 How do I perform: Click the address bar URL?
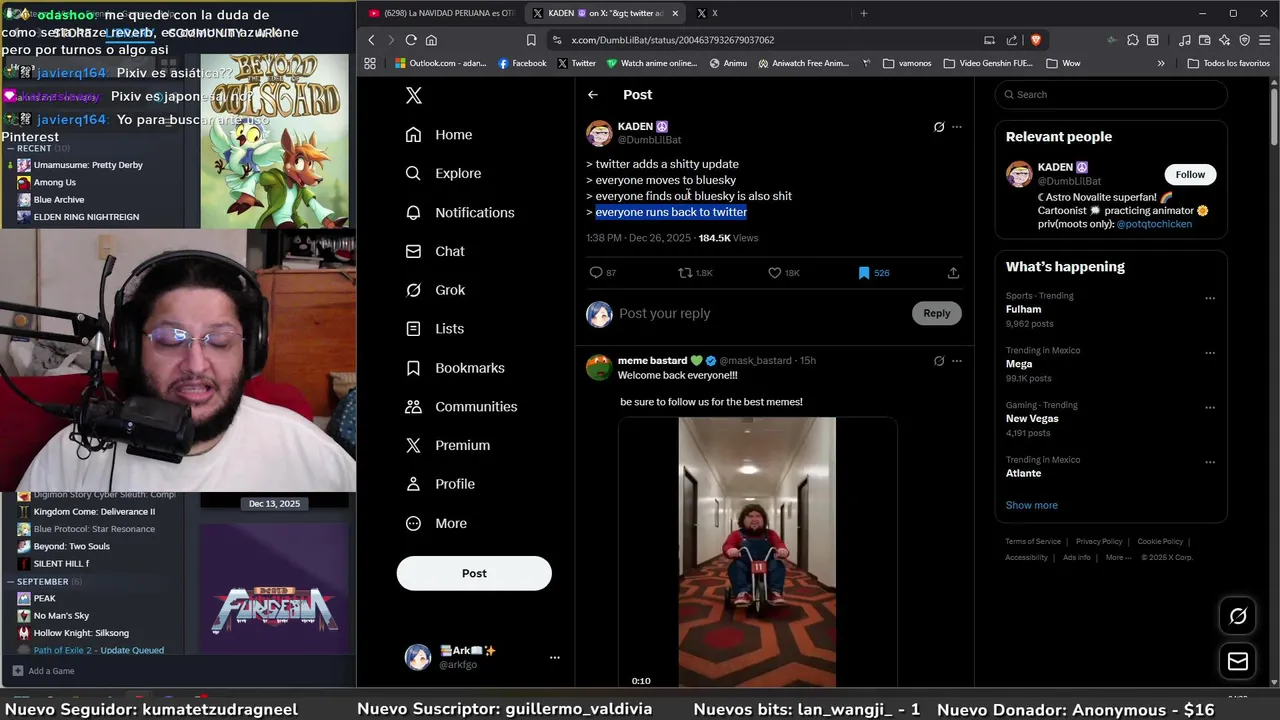[672, 40]
